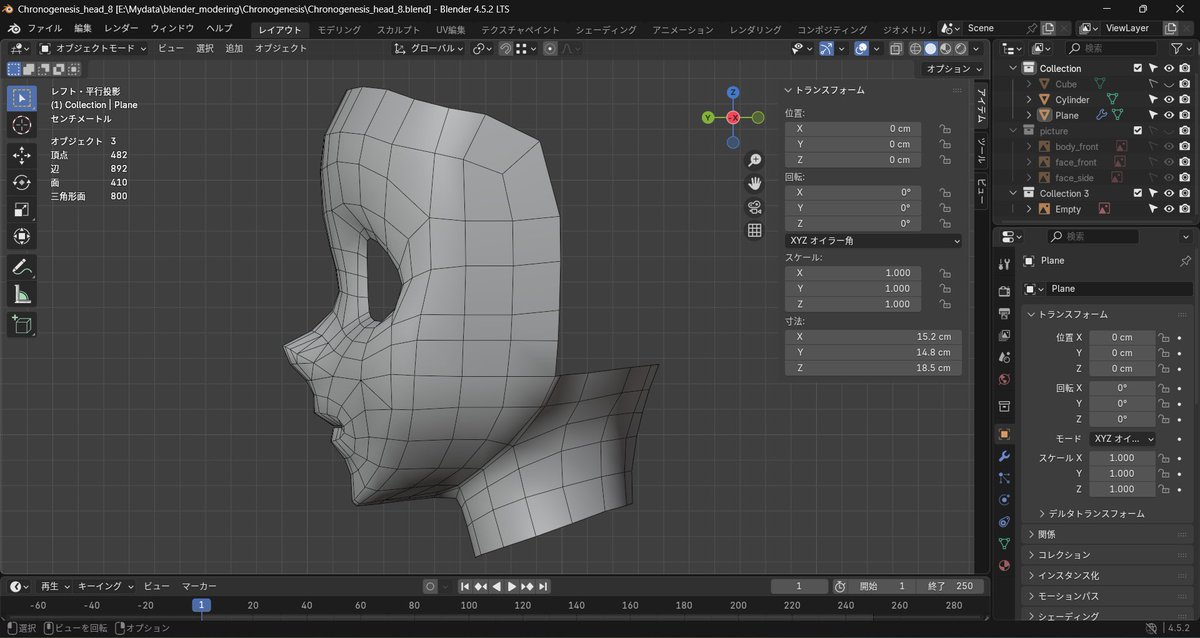Activate the Move tool

click(22, 155)
